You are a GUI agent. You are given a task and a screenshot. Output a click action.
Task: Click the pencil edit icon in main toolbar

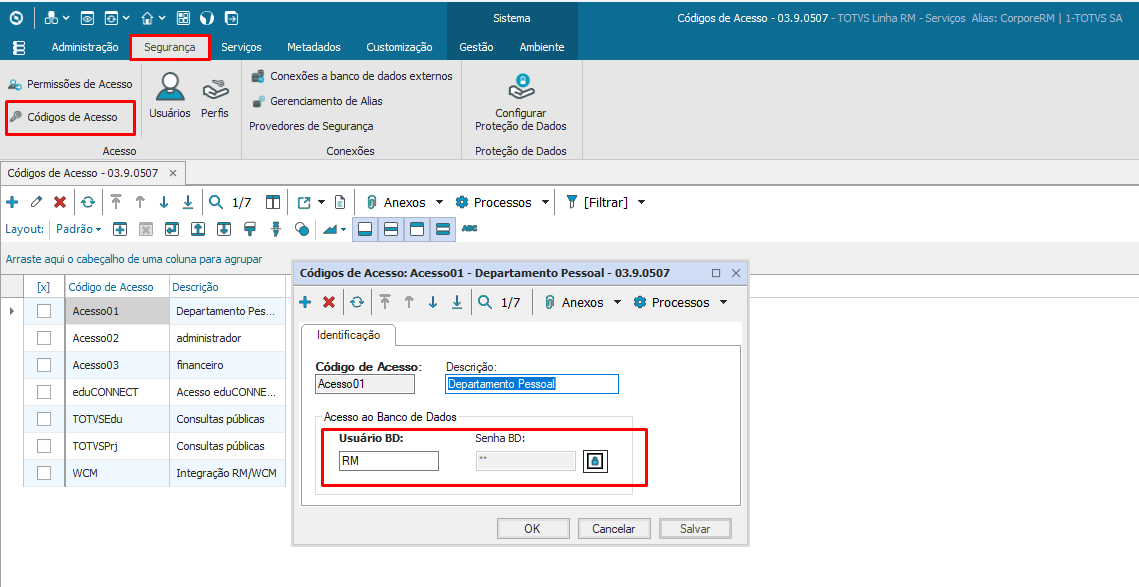[x=36, y=202]
